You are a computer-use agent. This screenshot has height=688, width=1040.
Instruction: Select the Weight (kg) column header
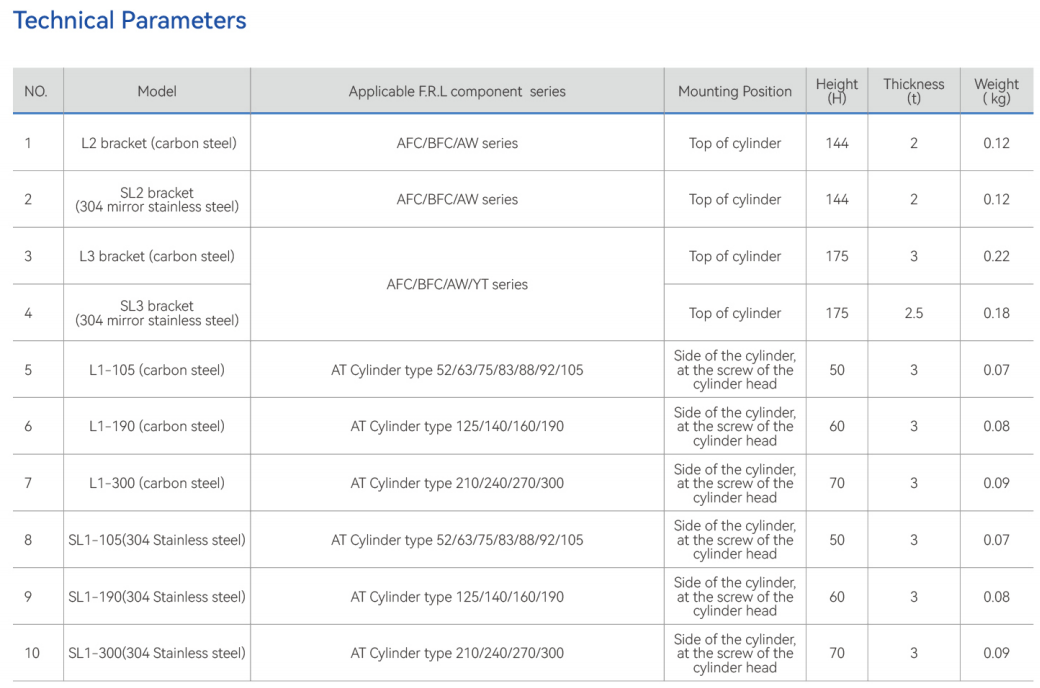point(996,92)
